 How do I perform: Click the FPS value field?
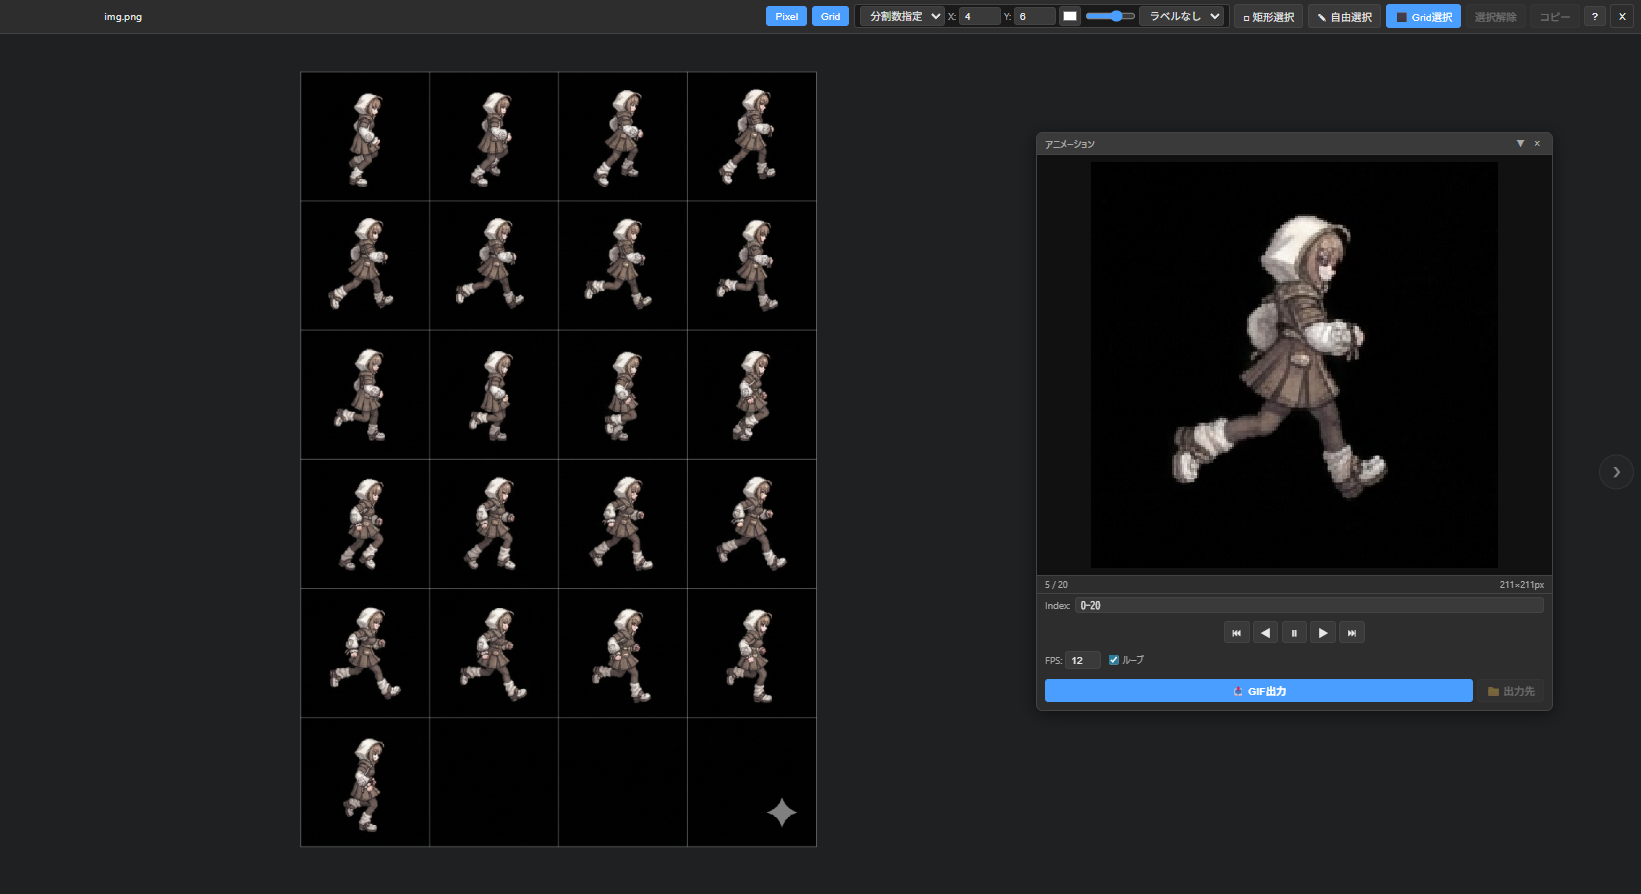tap(1083, 660)
